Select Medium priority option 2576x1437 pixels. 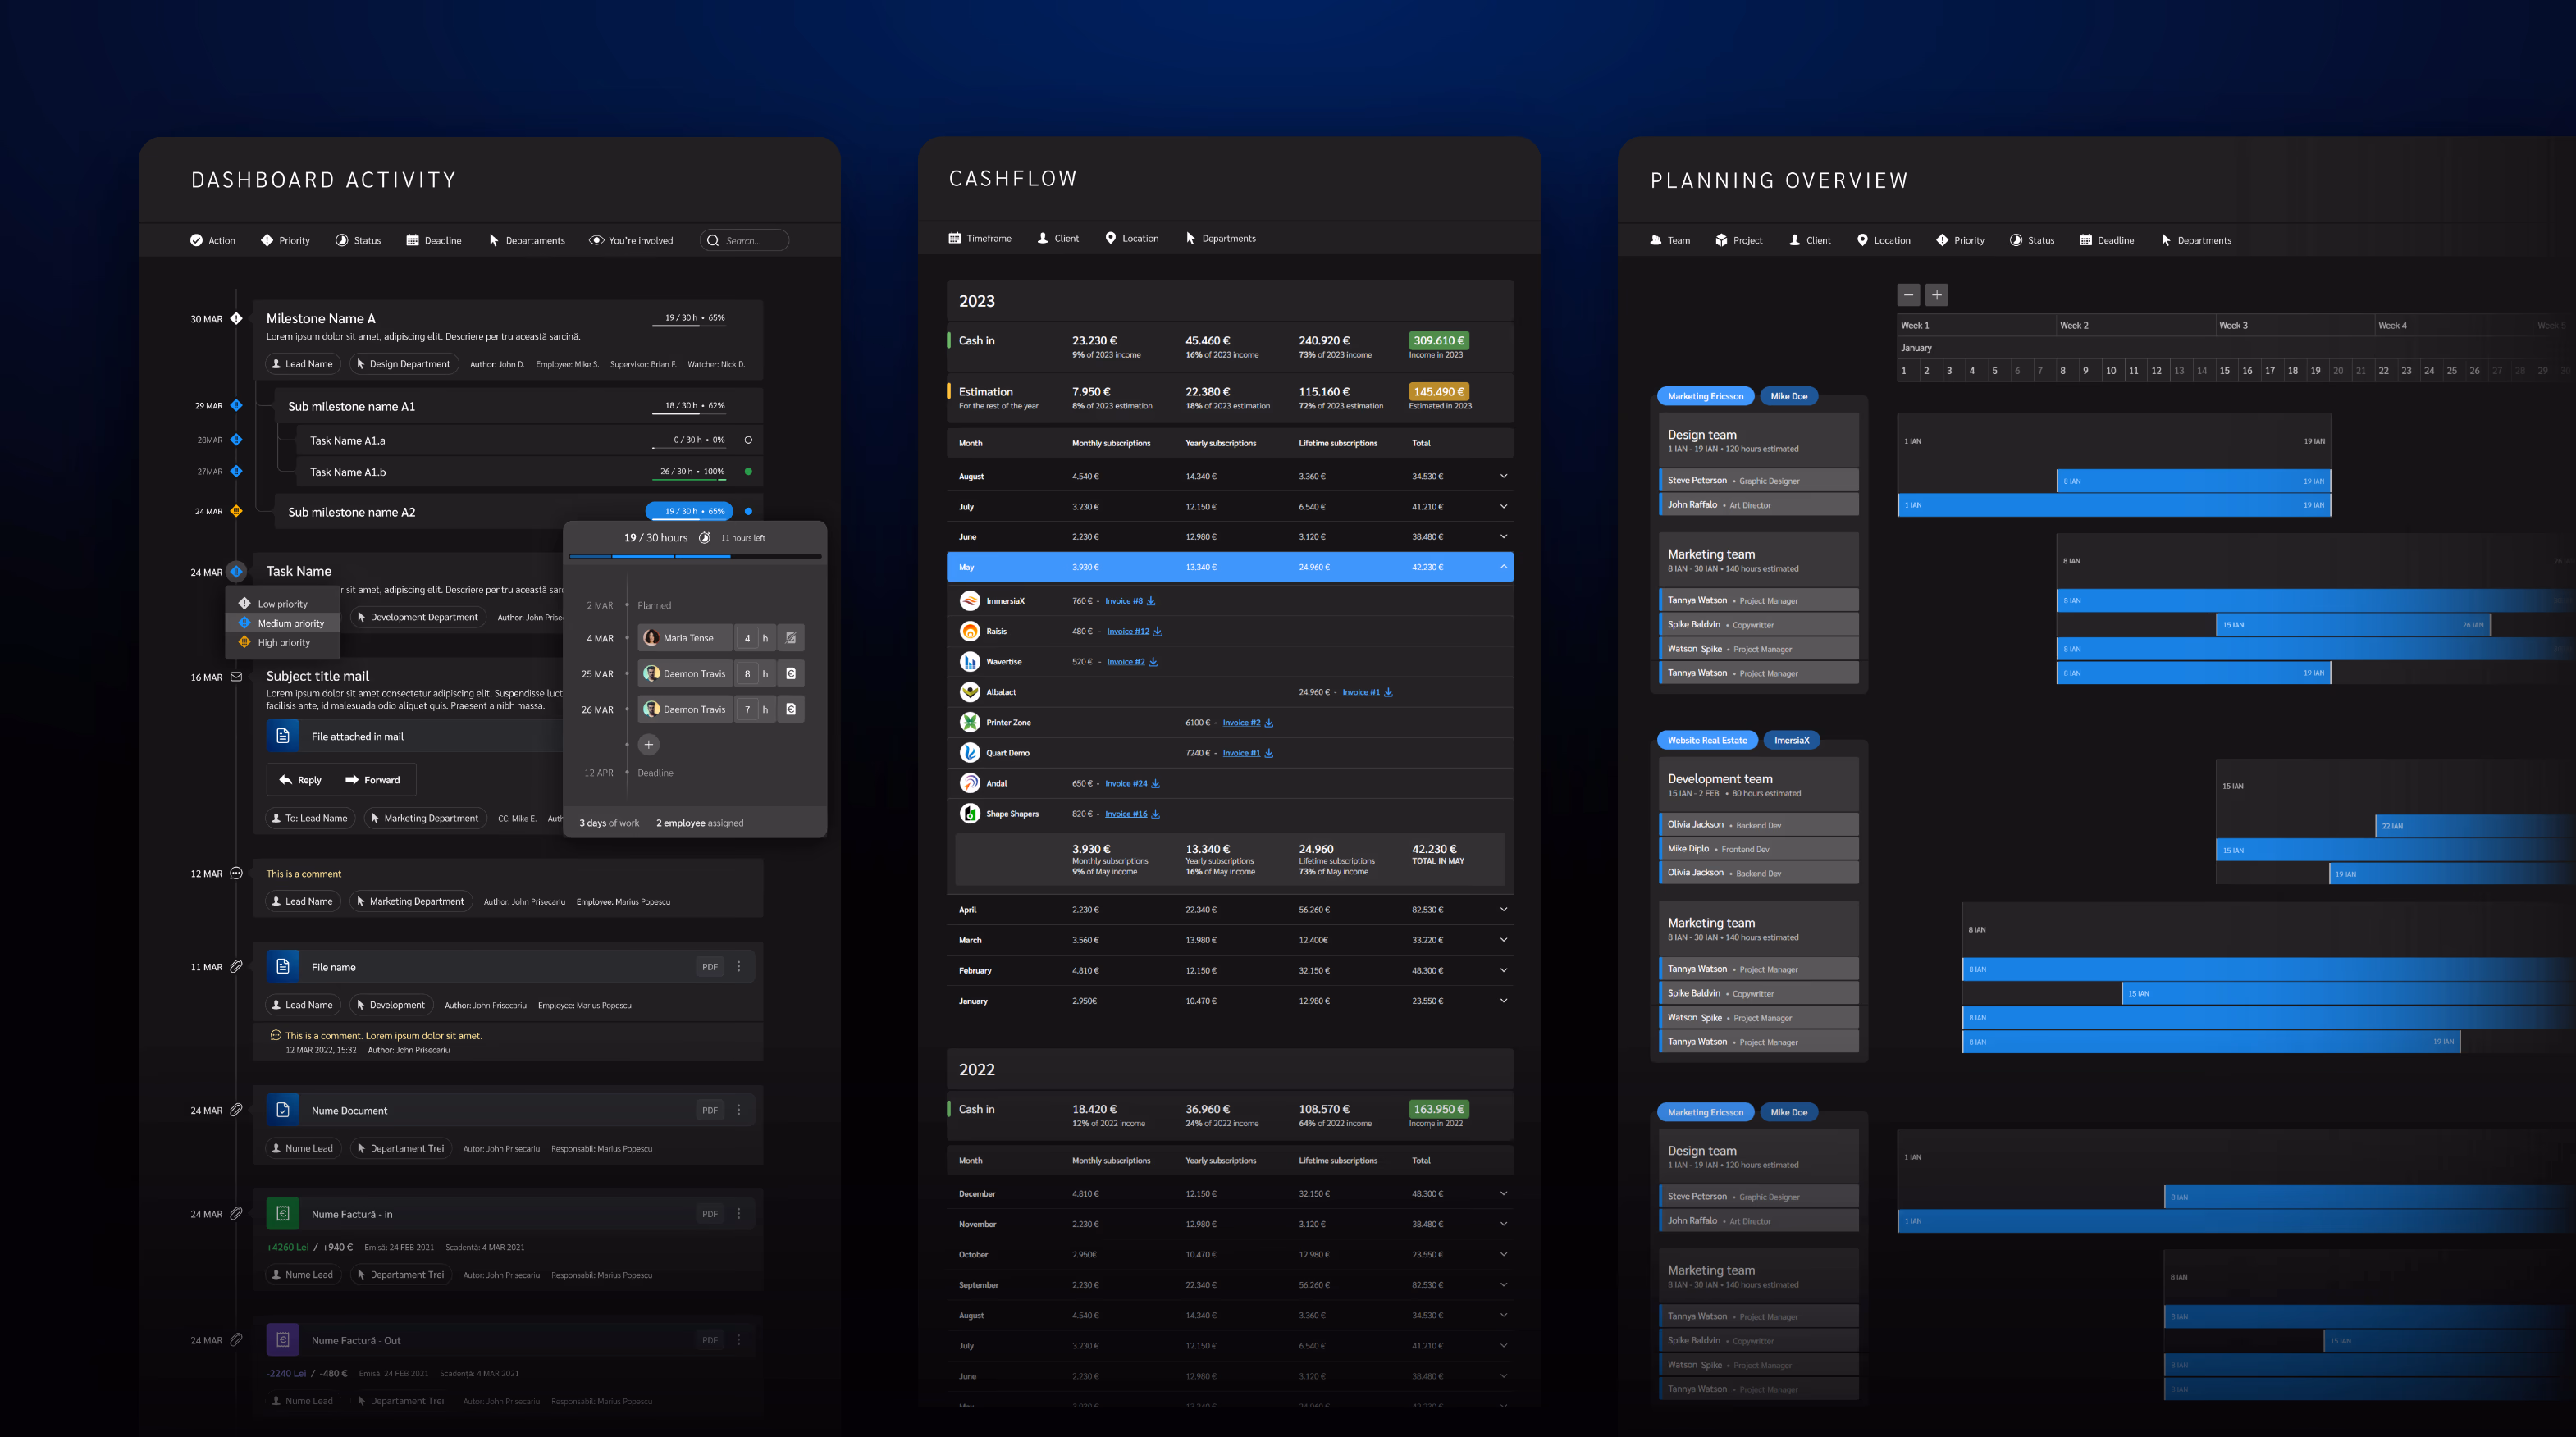[x=283, y=623]
